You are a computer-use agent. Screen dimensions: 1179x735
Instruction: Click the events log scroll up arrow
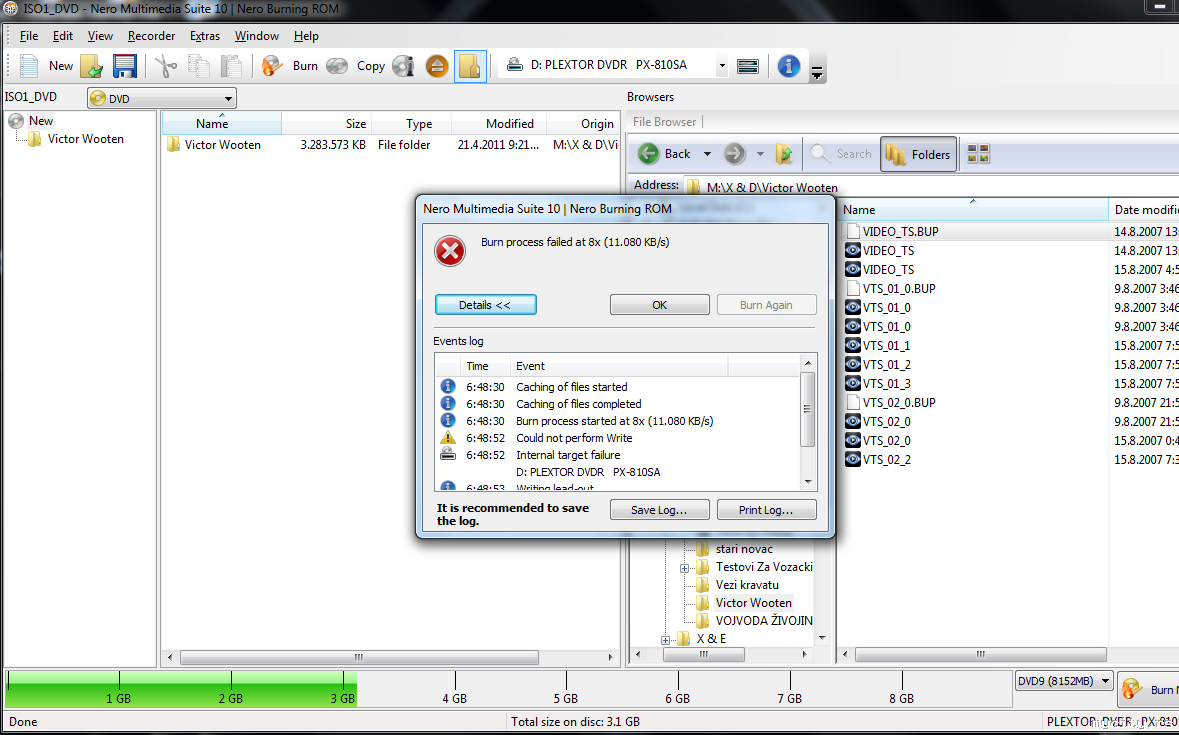tap(808, 363)
